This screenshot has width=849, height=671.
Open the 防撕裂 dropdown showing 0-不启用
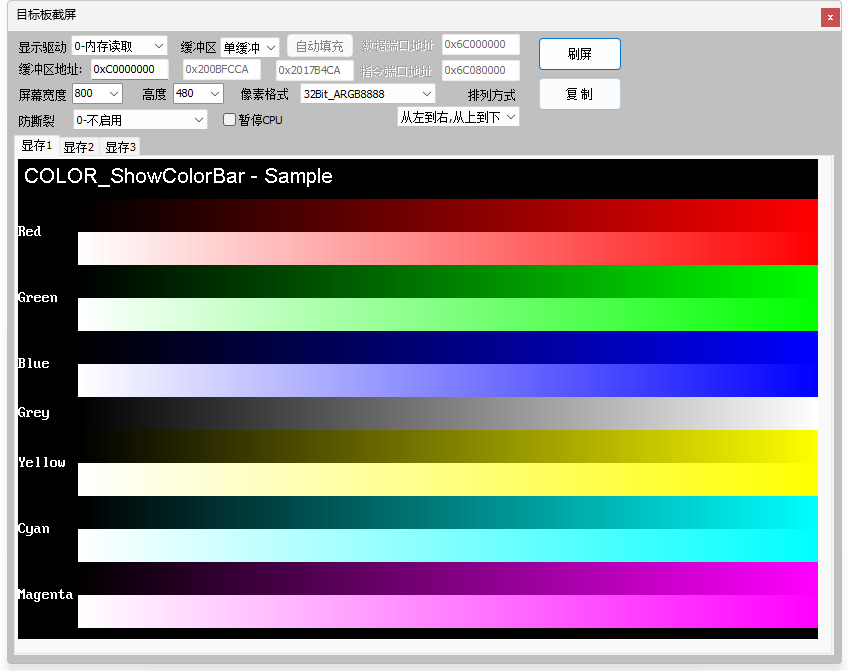coord(140,120)
